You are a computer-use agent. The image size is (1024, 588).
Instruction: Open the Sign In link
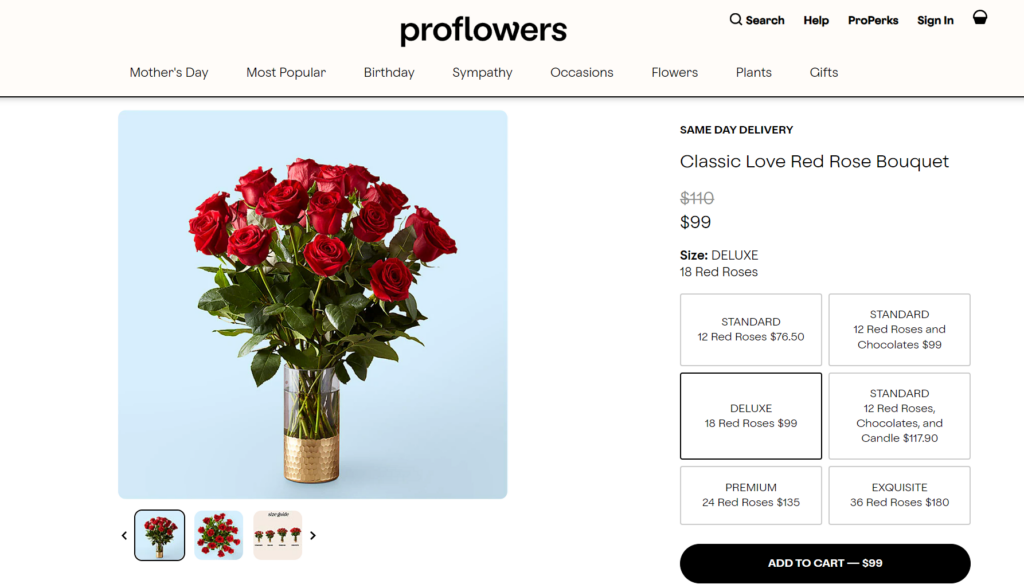(935, 21)
